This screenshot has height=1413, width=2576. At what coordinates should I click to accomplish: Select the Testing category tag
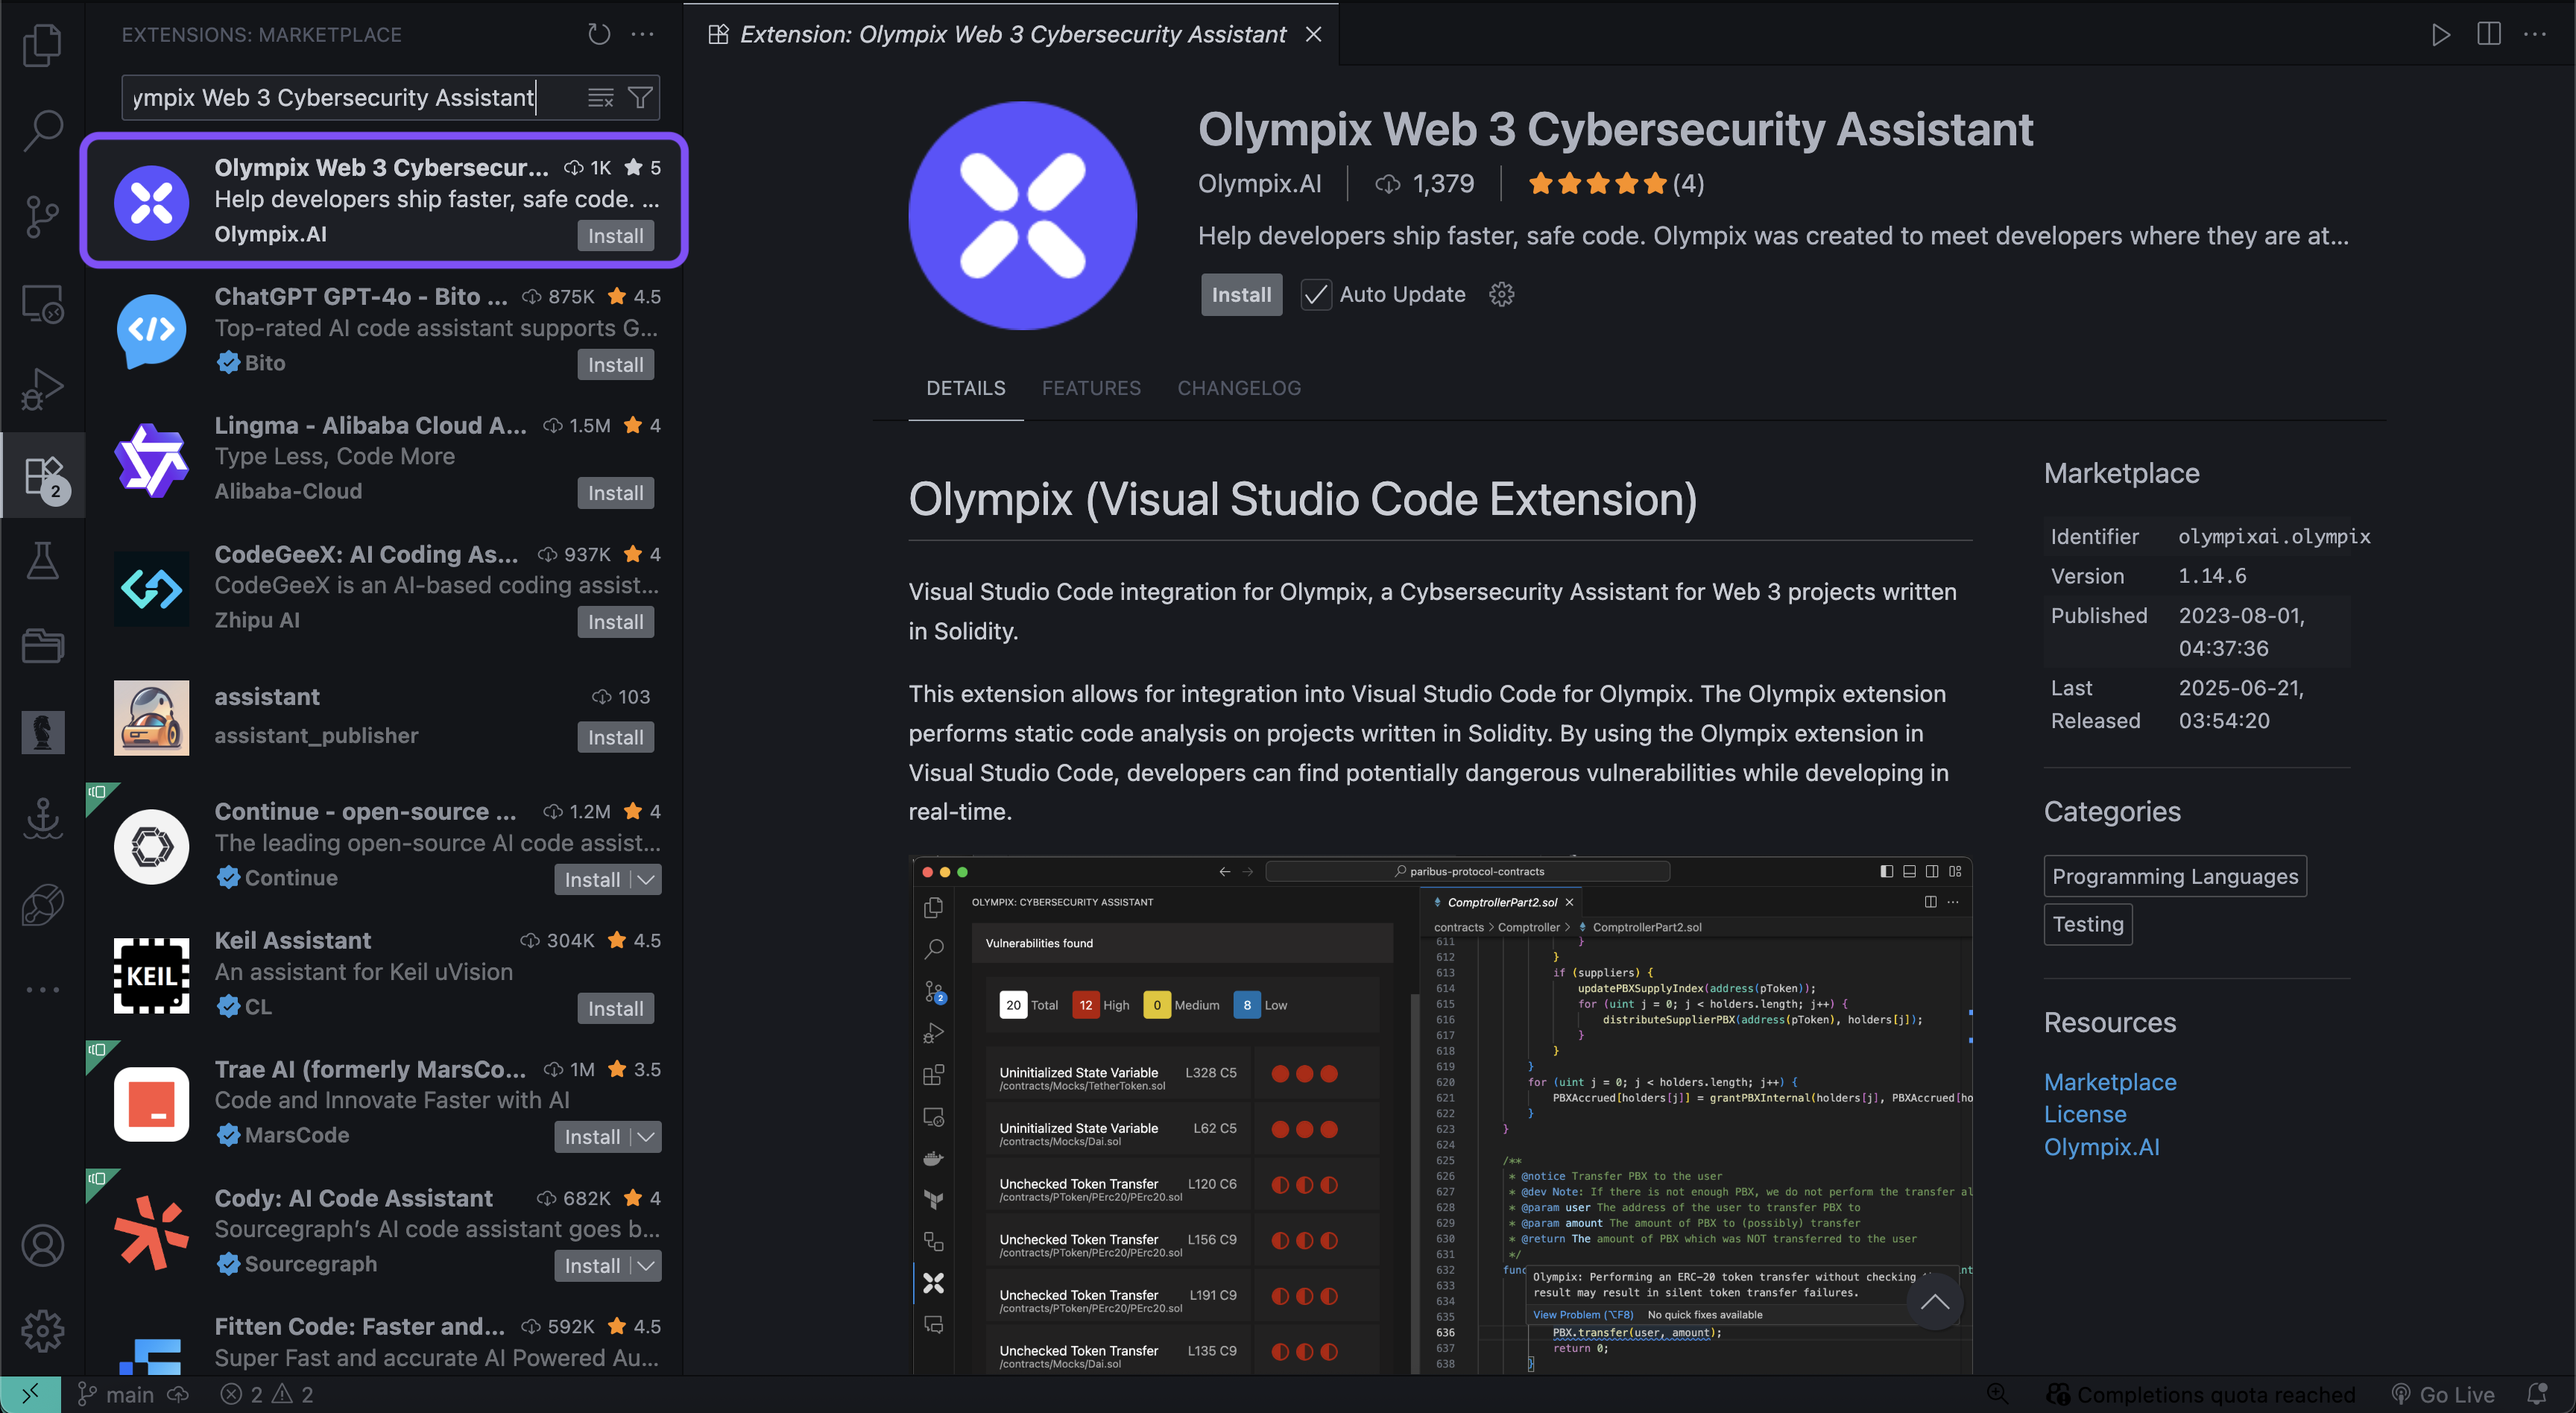pos(2087,924)
